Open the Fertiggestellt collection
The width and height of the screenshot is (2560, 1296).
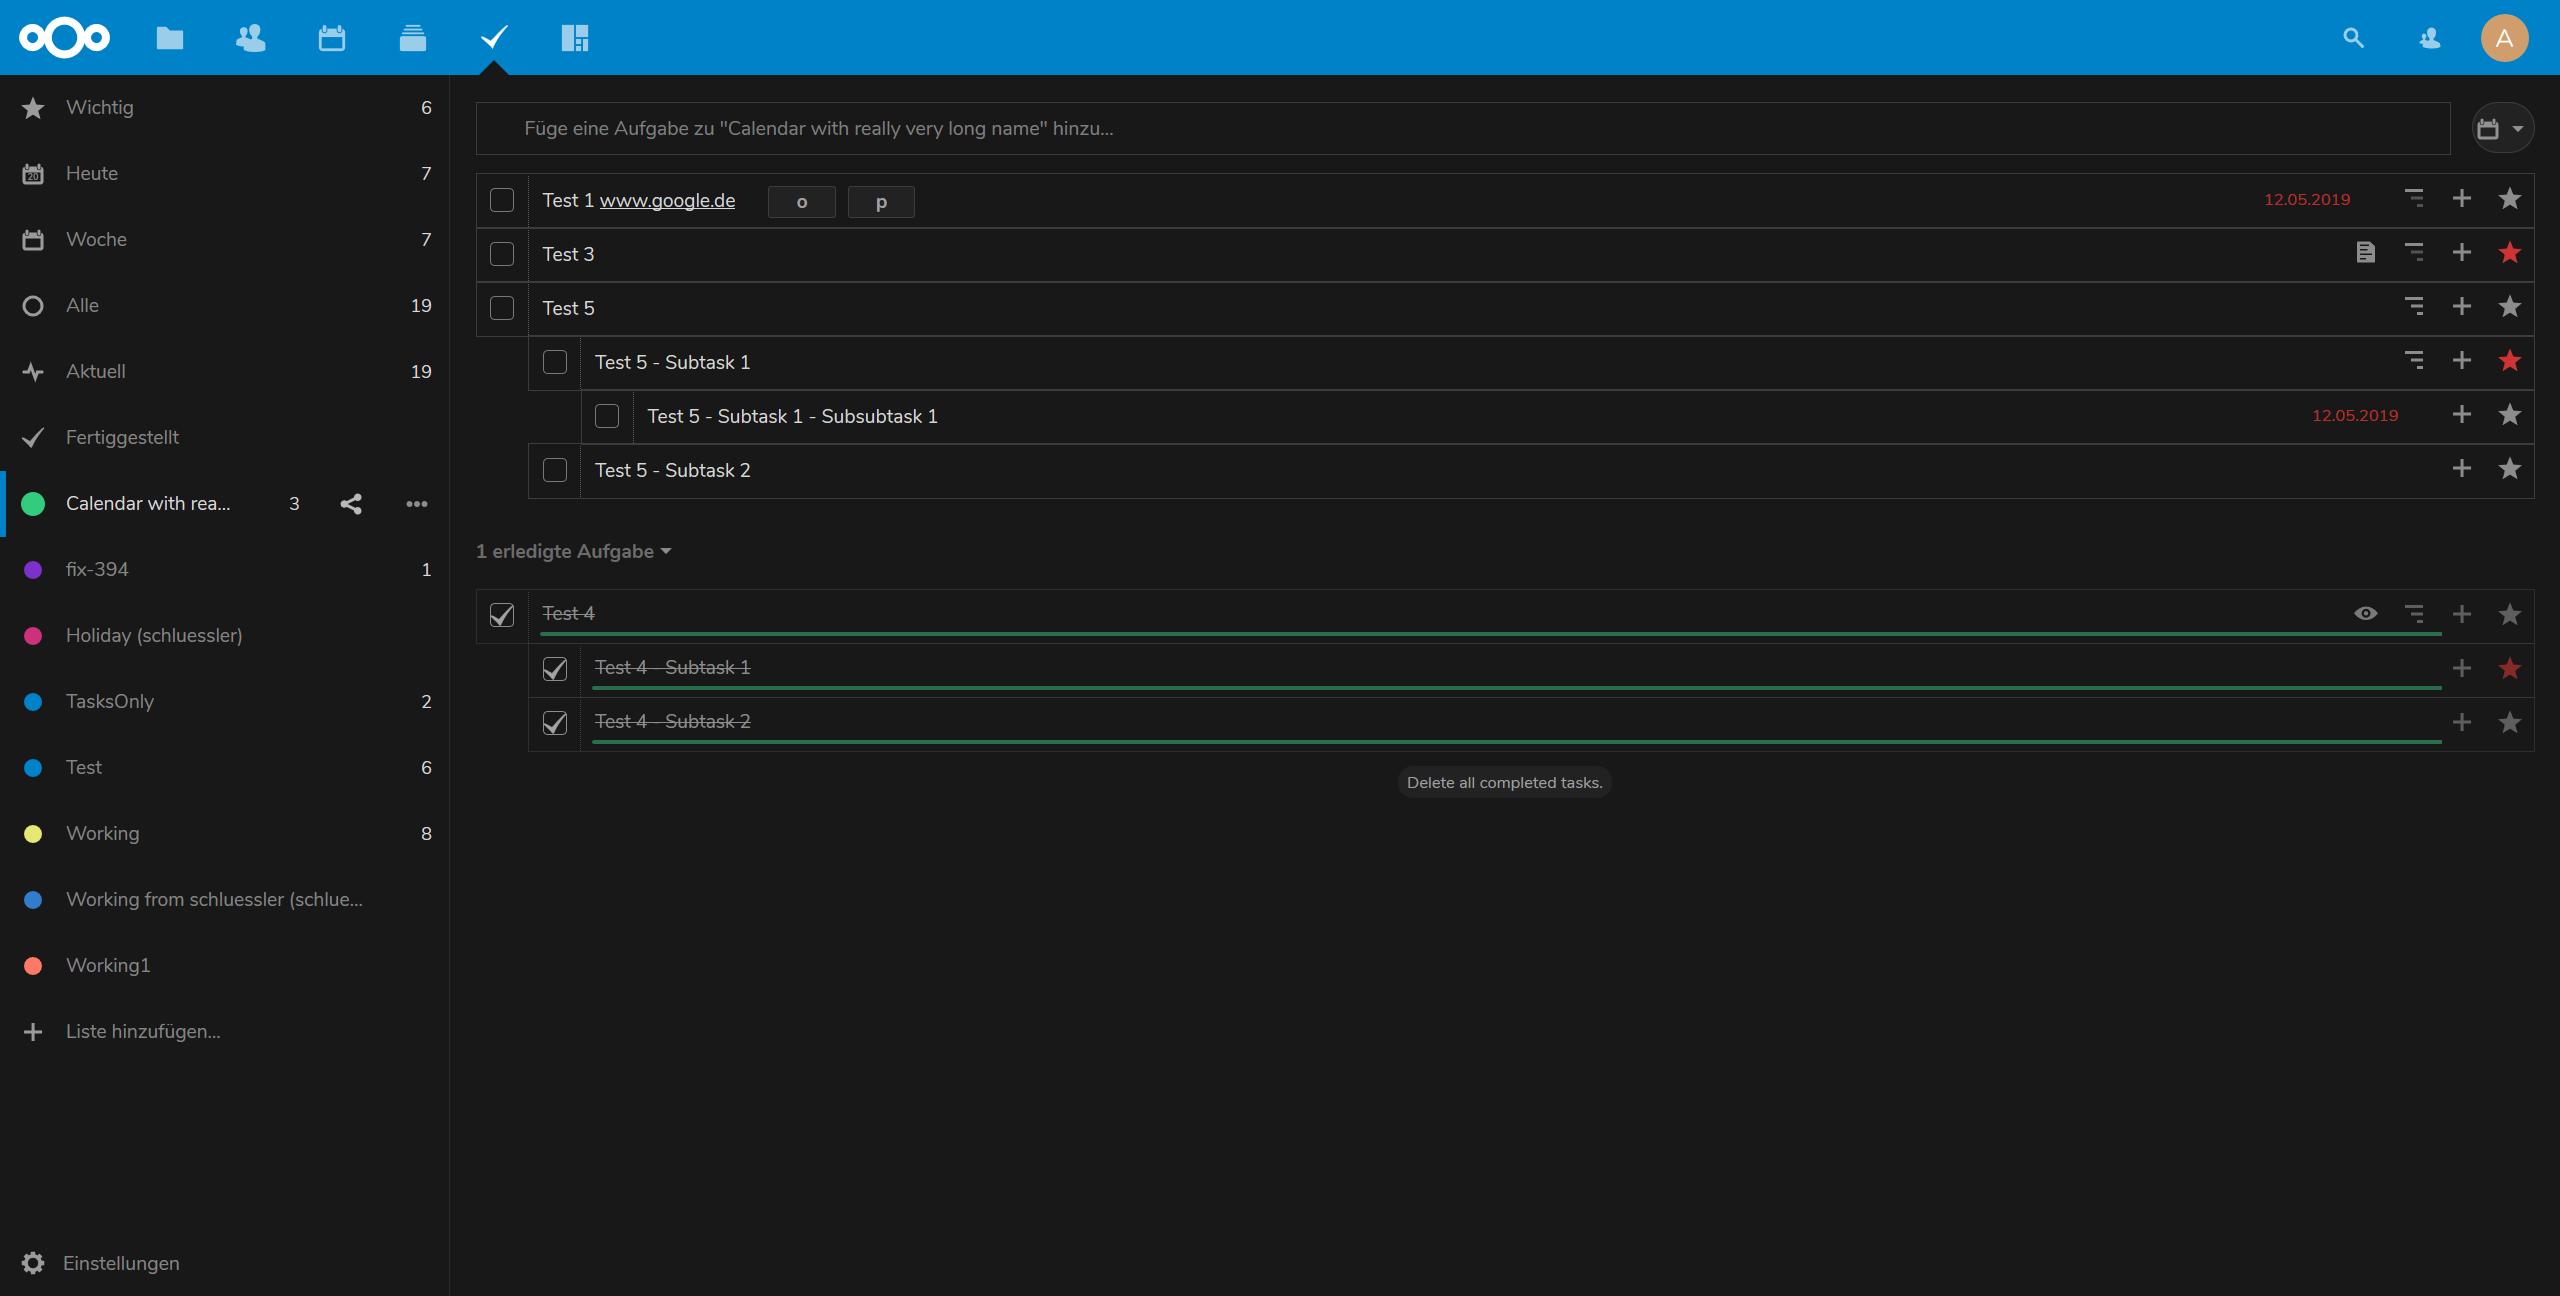[225, 438]
